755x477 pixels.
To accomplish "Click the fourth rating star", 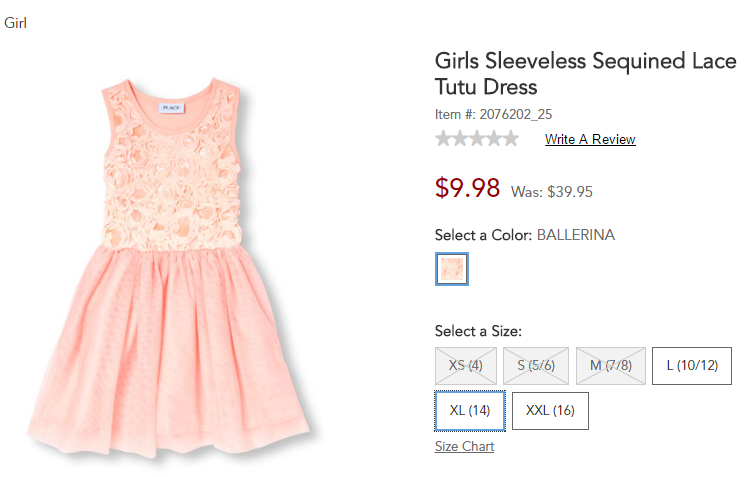I will [x=494, y=139].
